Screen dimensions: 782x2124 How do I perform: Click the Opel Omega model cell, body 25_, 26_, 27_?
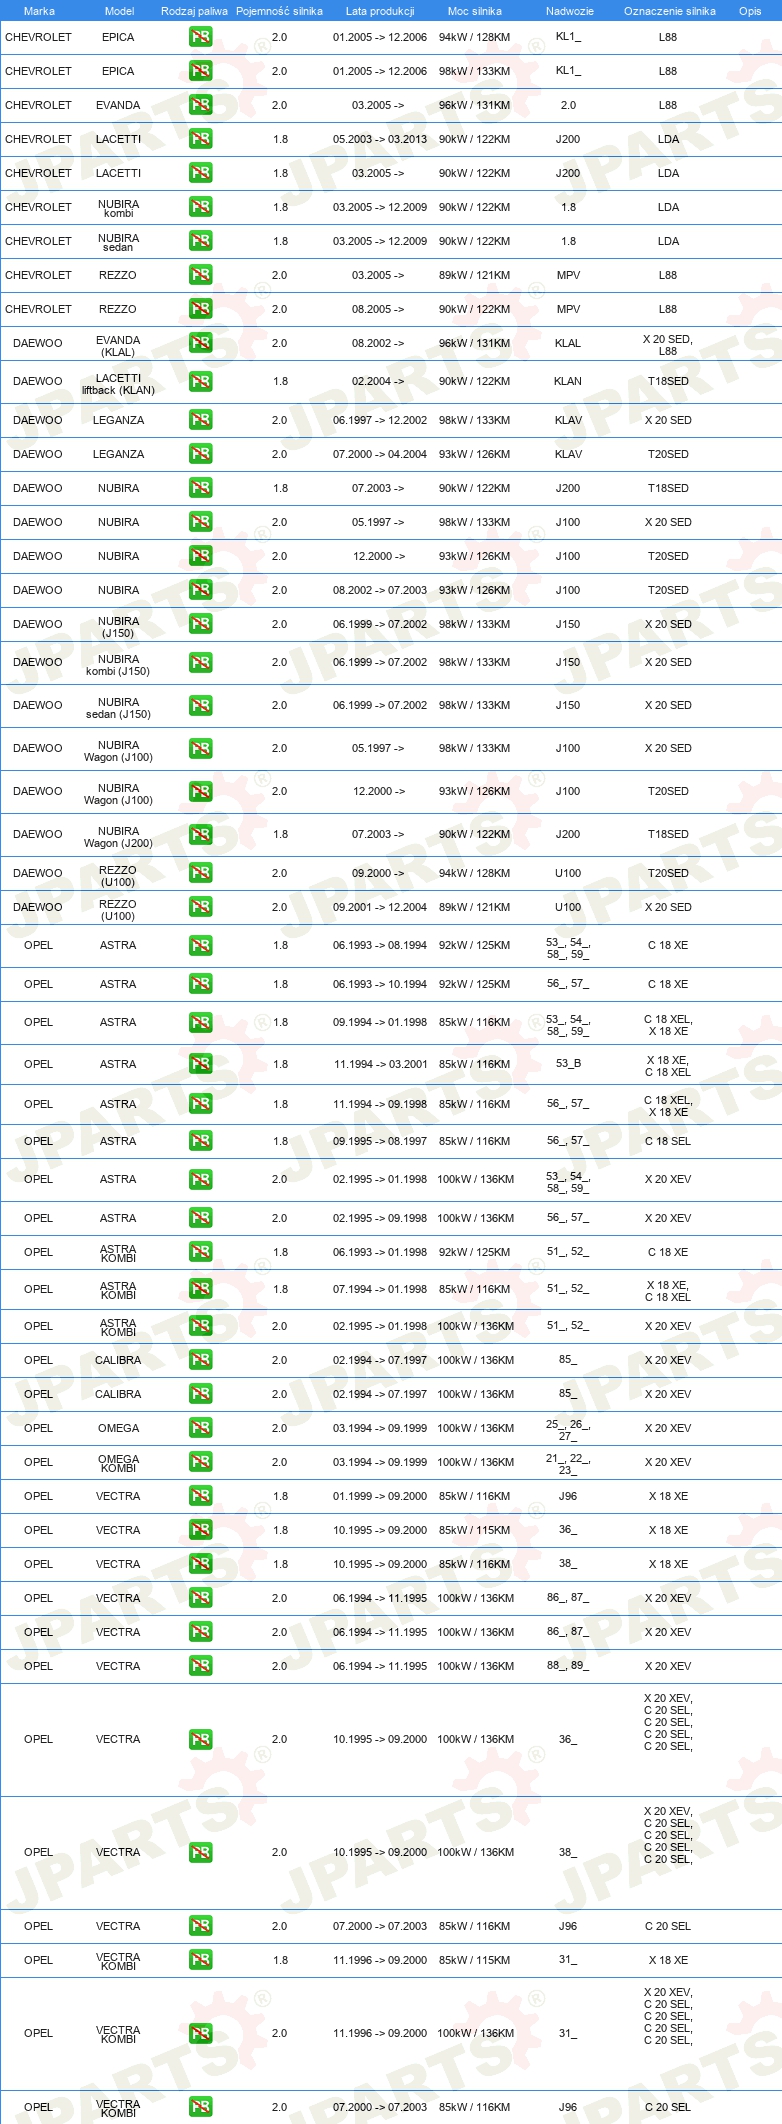point(118,1428)
